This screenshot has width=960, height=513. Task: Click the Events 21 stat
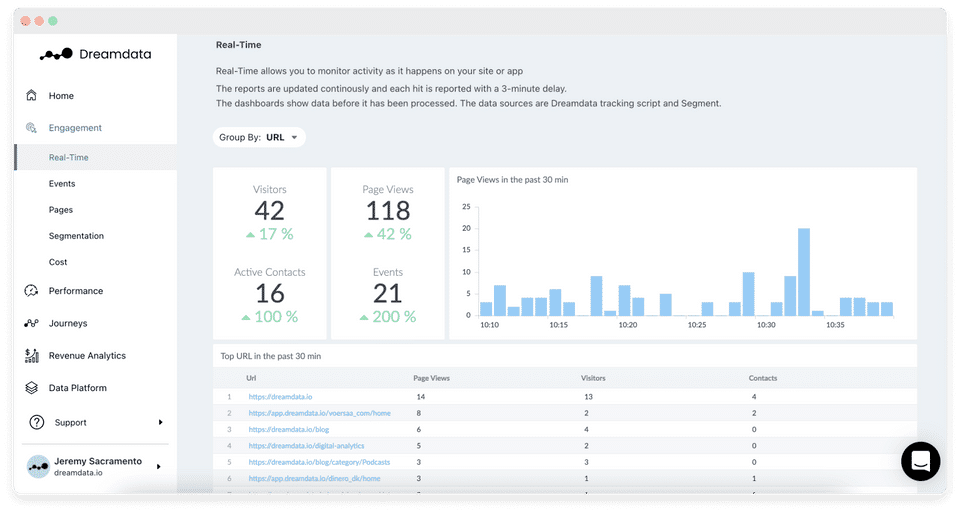pos(388,294)
